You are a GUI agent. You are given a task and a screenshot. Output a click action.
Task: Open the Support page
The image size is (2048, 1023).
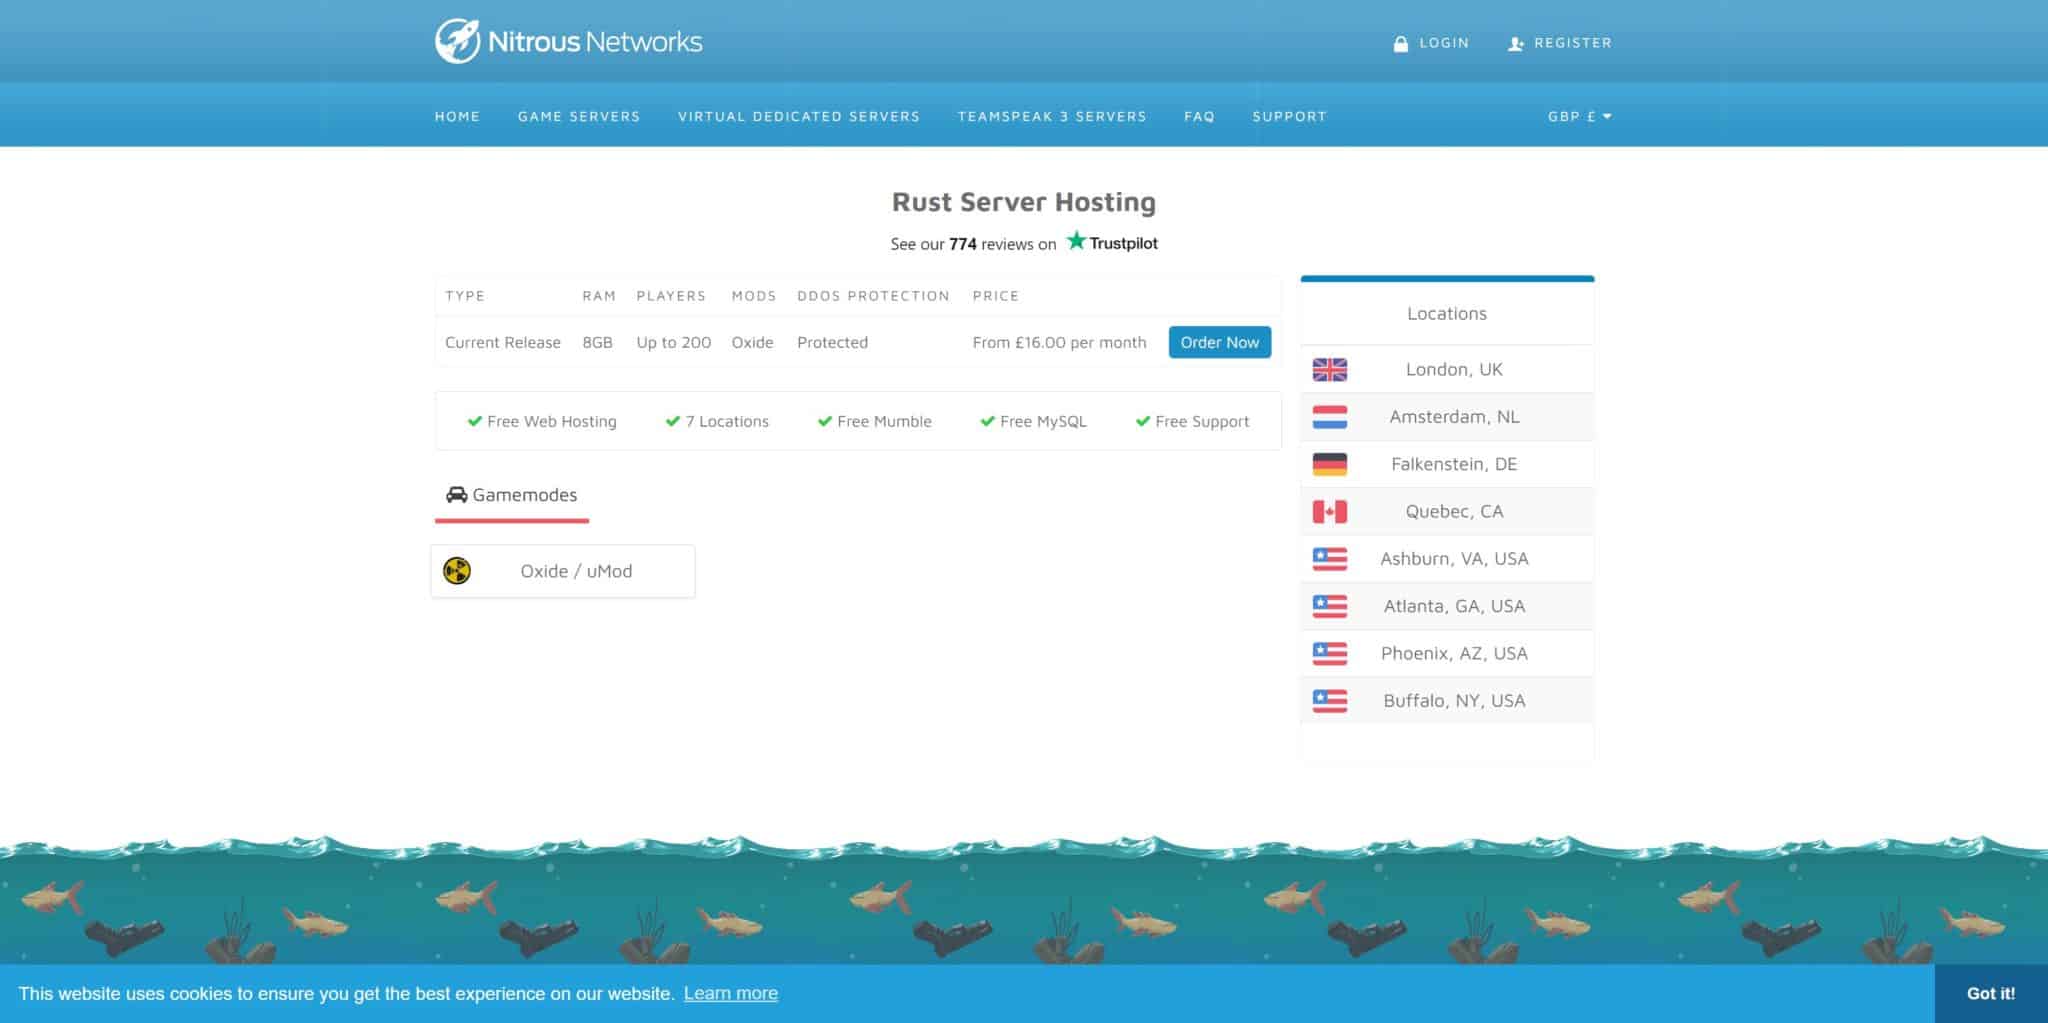tap(1290, 116)
